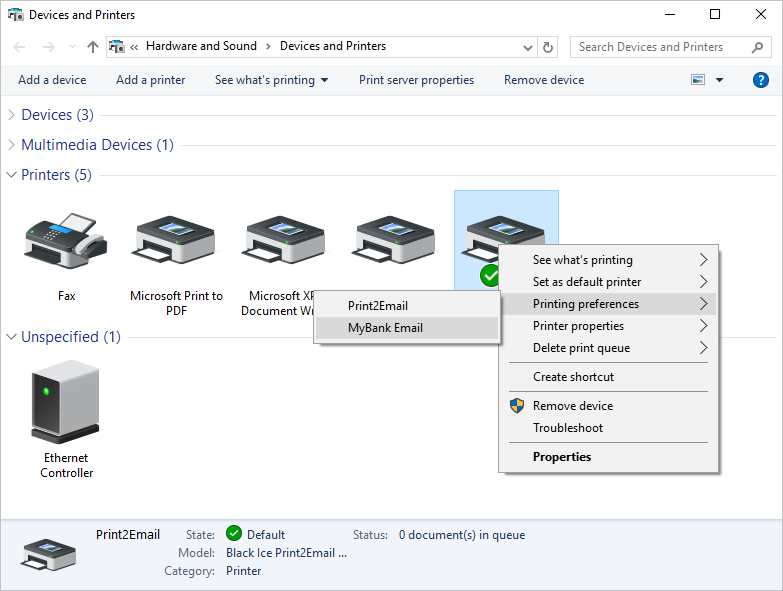The image size is (783, 591).
Task: Minimize the Devices and Printers window
Action: (x=670, y=14)
